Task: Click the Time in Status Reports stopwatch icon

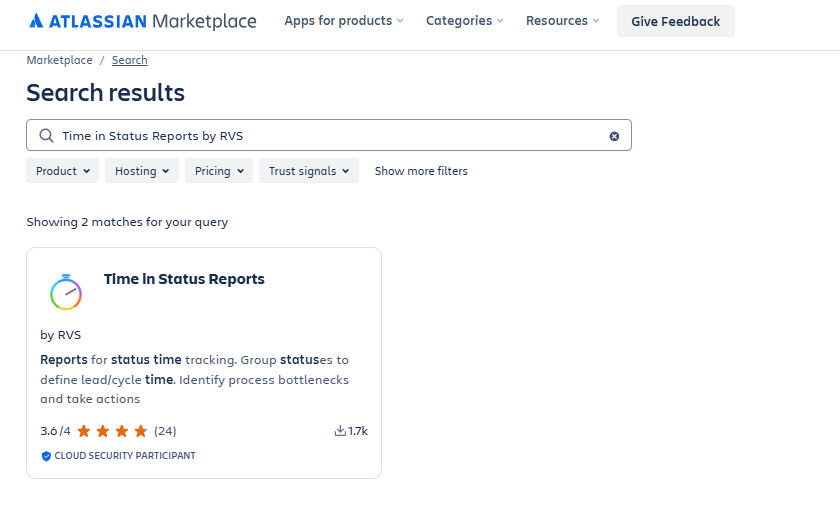Action: pyautogui.click(x=66, y=292)
